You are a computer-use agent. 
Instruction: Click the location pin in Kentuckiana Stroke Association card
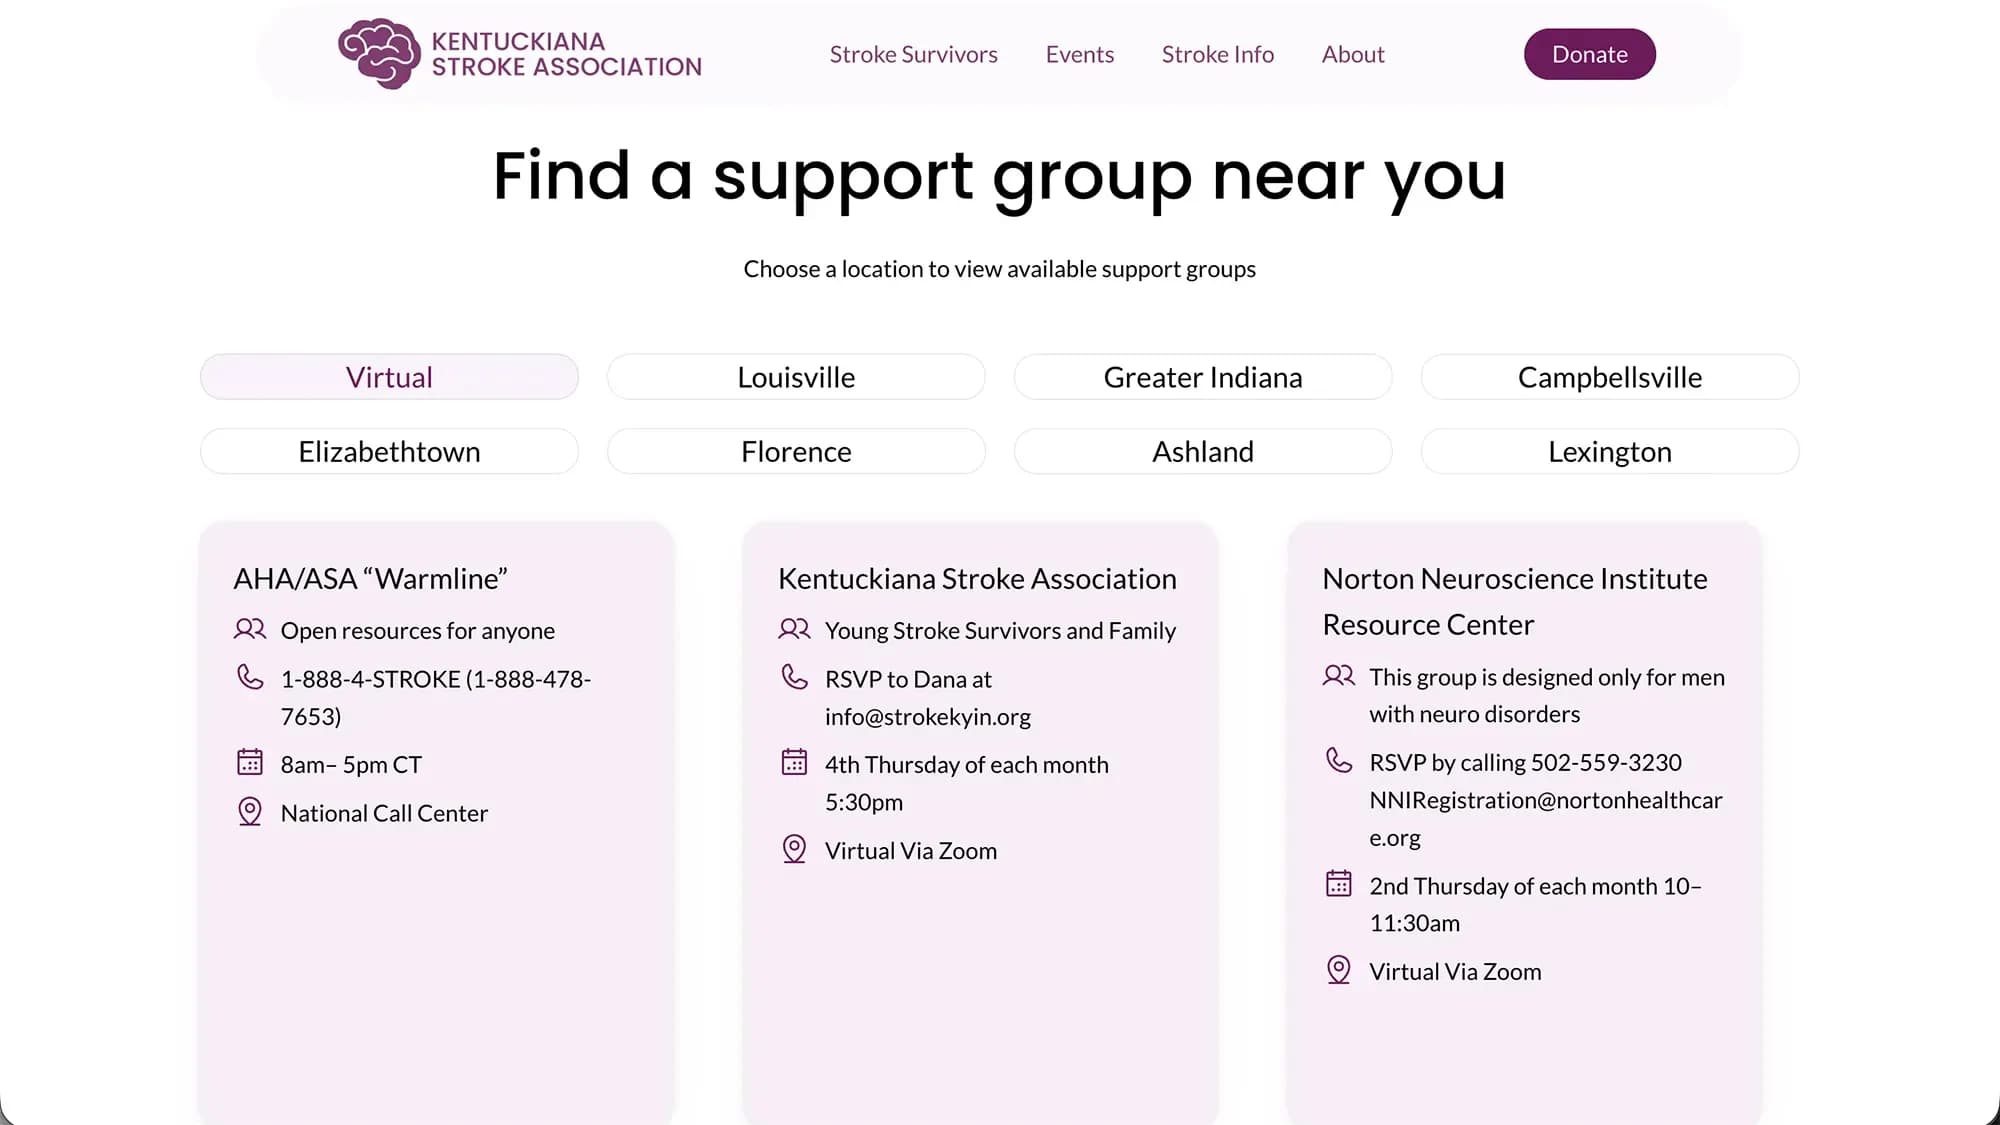click(x=794, y=849)
